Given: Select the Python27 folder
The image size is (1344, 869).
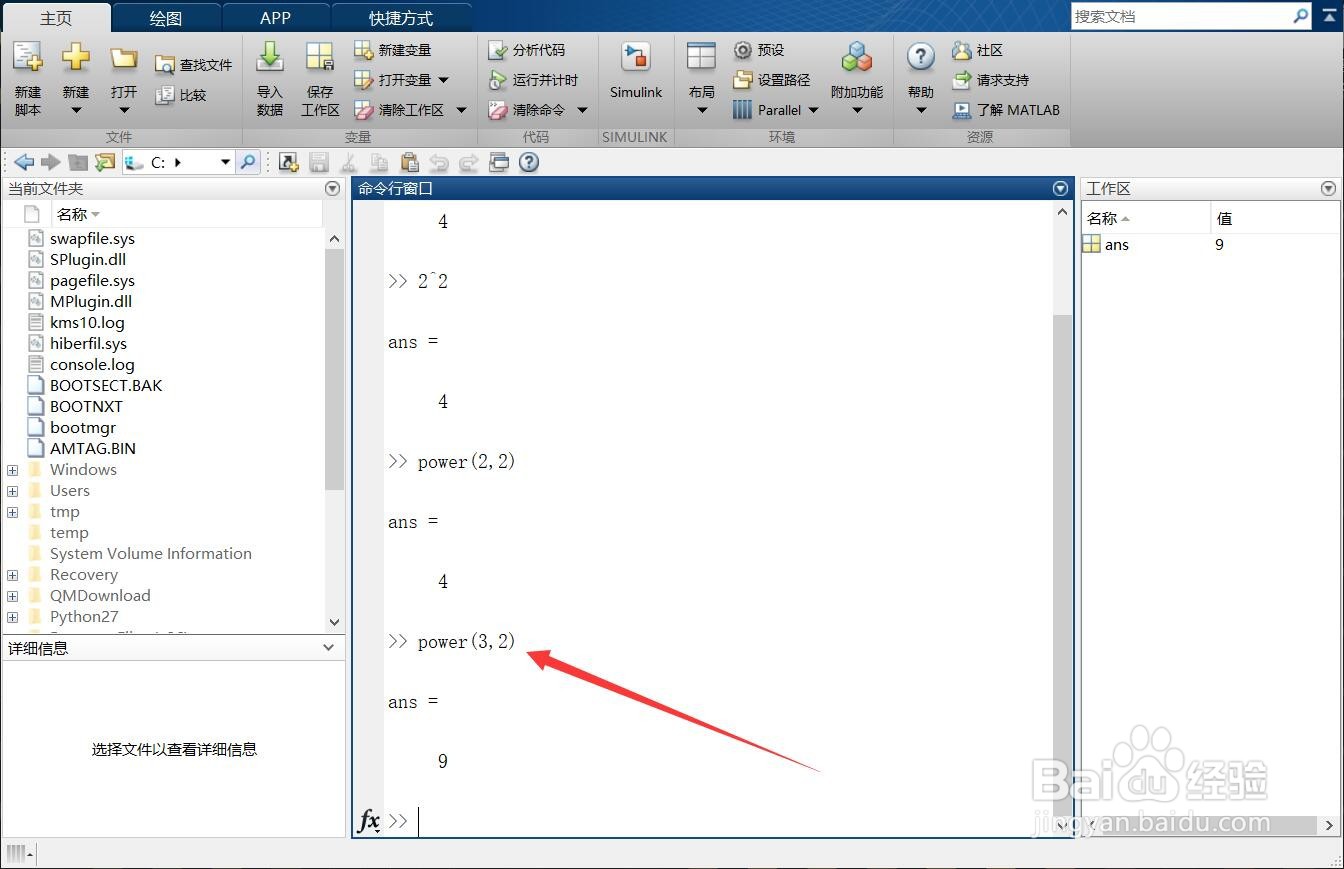Looking at the screenshot, I should (84, 617).
